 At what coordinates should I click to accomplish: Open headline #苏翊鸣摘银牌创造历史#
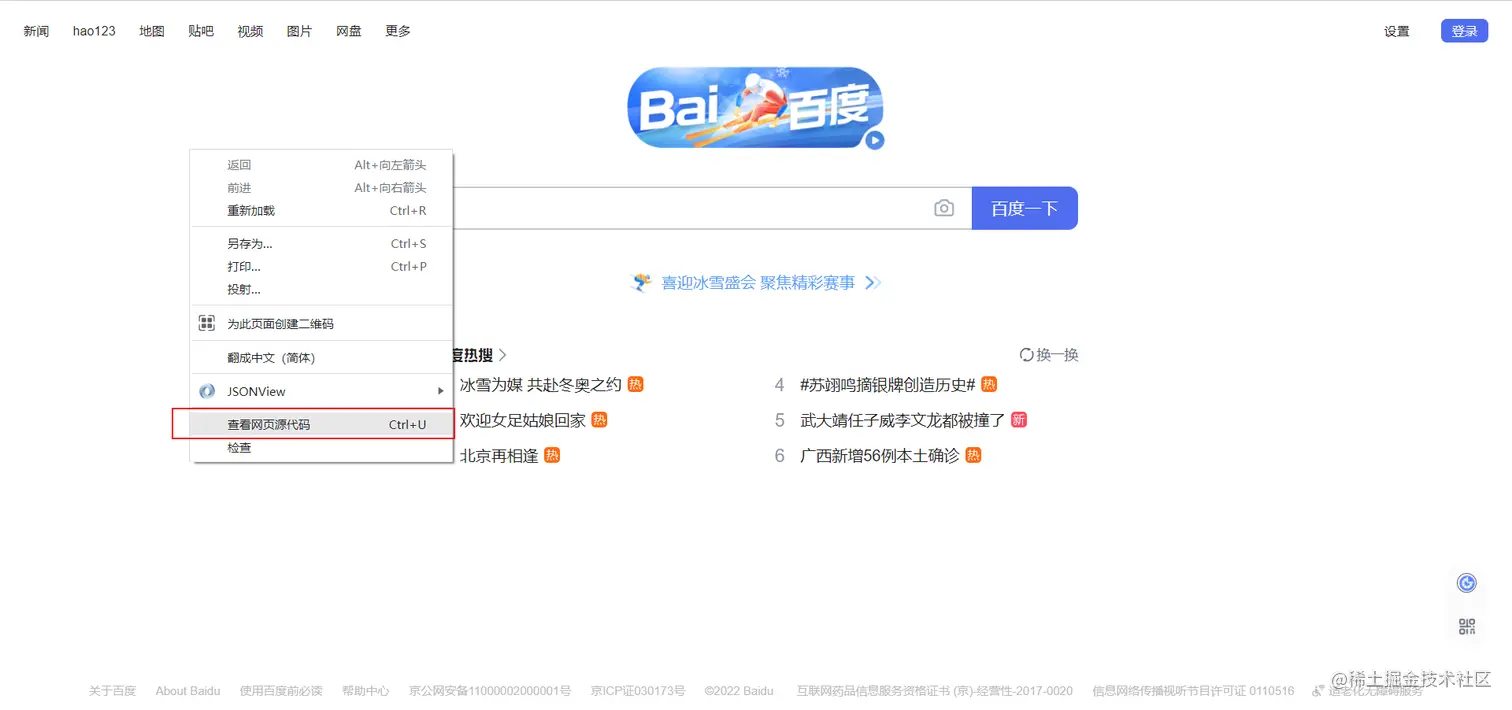[x=887, y=385]
